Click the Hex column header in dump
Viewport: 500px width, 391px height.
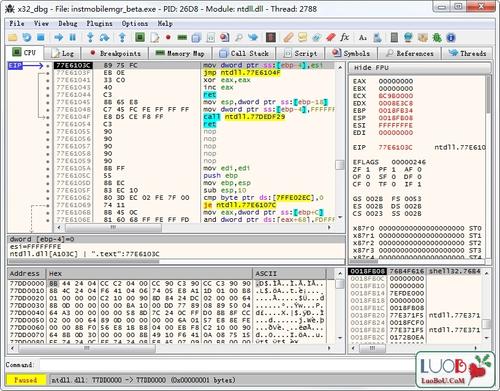[149, 274]
